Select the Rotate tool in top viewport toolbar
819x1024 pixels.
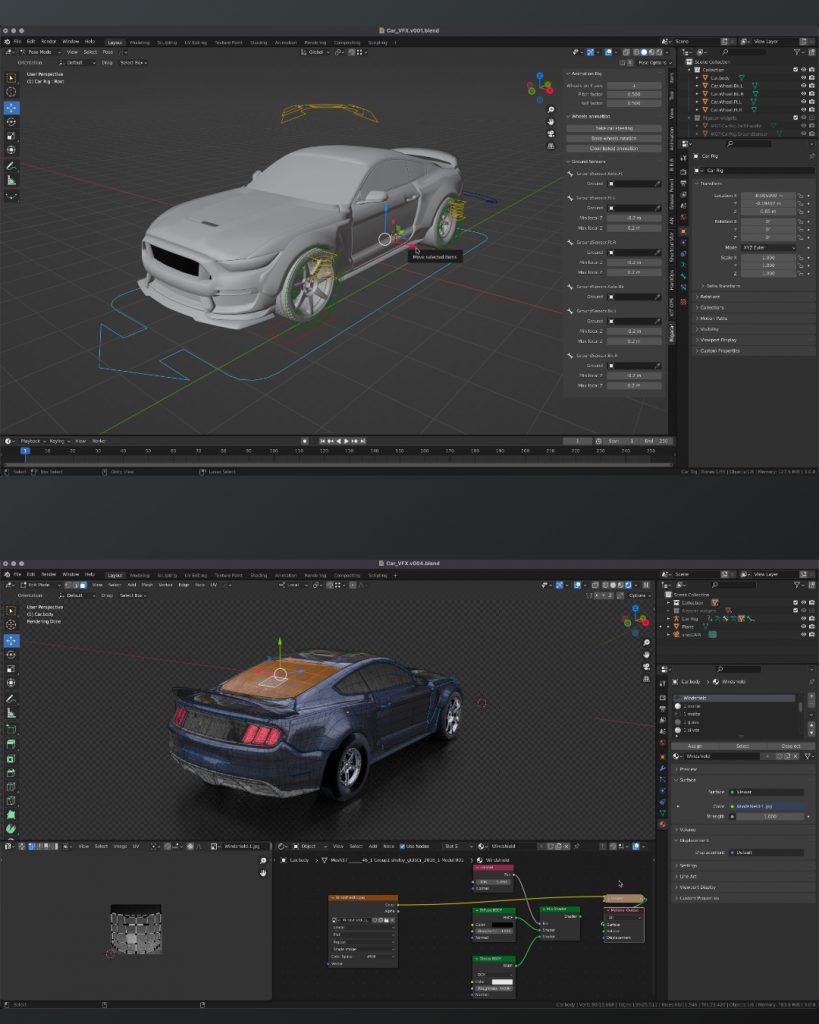coord(12,121)
